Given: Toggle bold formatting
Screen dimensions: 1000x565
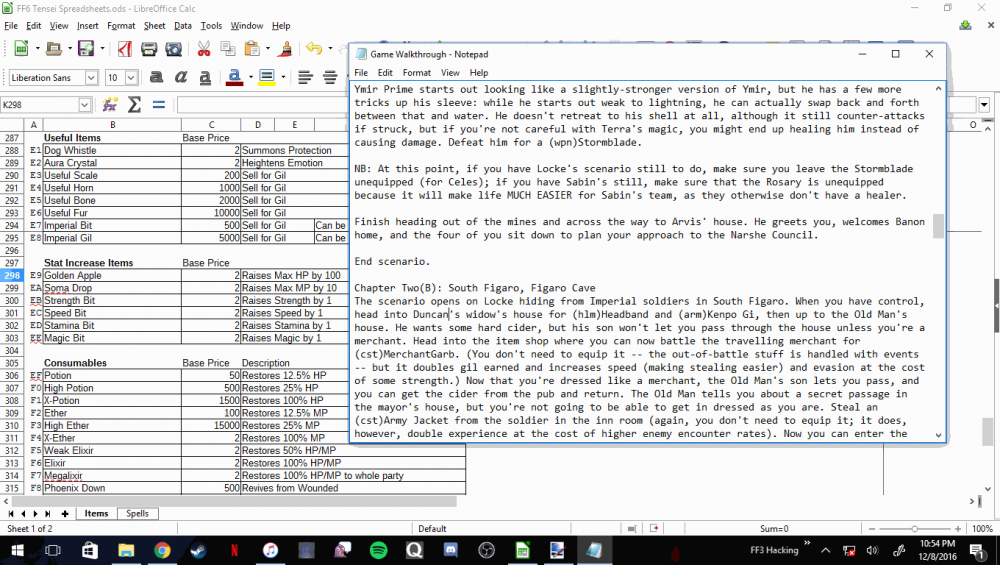Looking at the screenshot, I should [x=156, y=78].
